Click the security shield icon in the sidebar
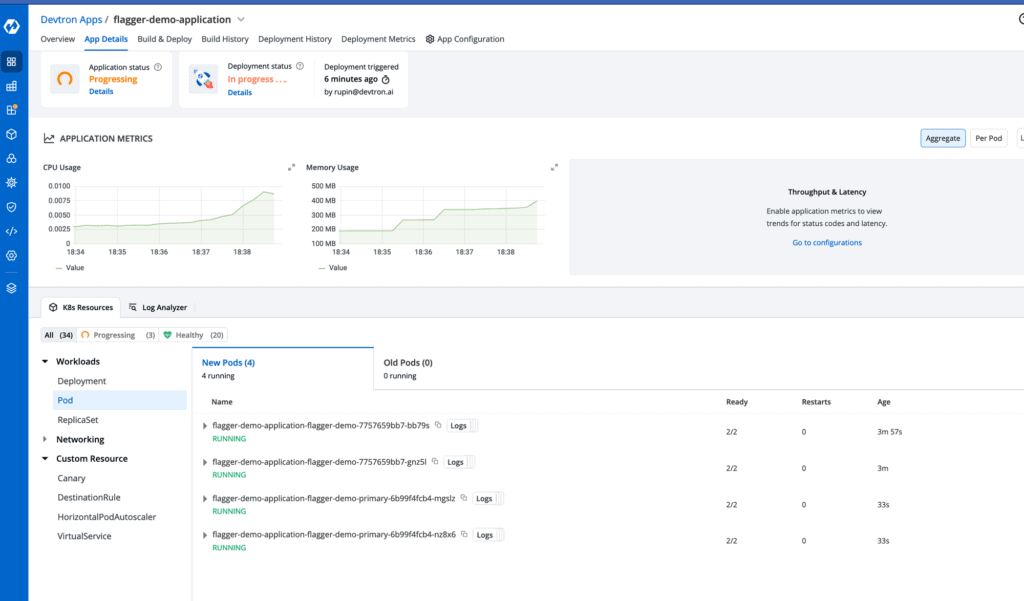This screenshot has height=601, width=1024. click(12, 206)
